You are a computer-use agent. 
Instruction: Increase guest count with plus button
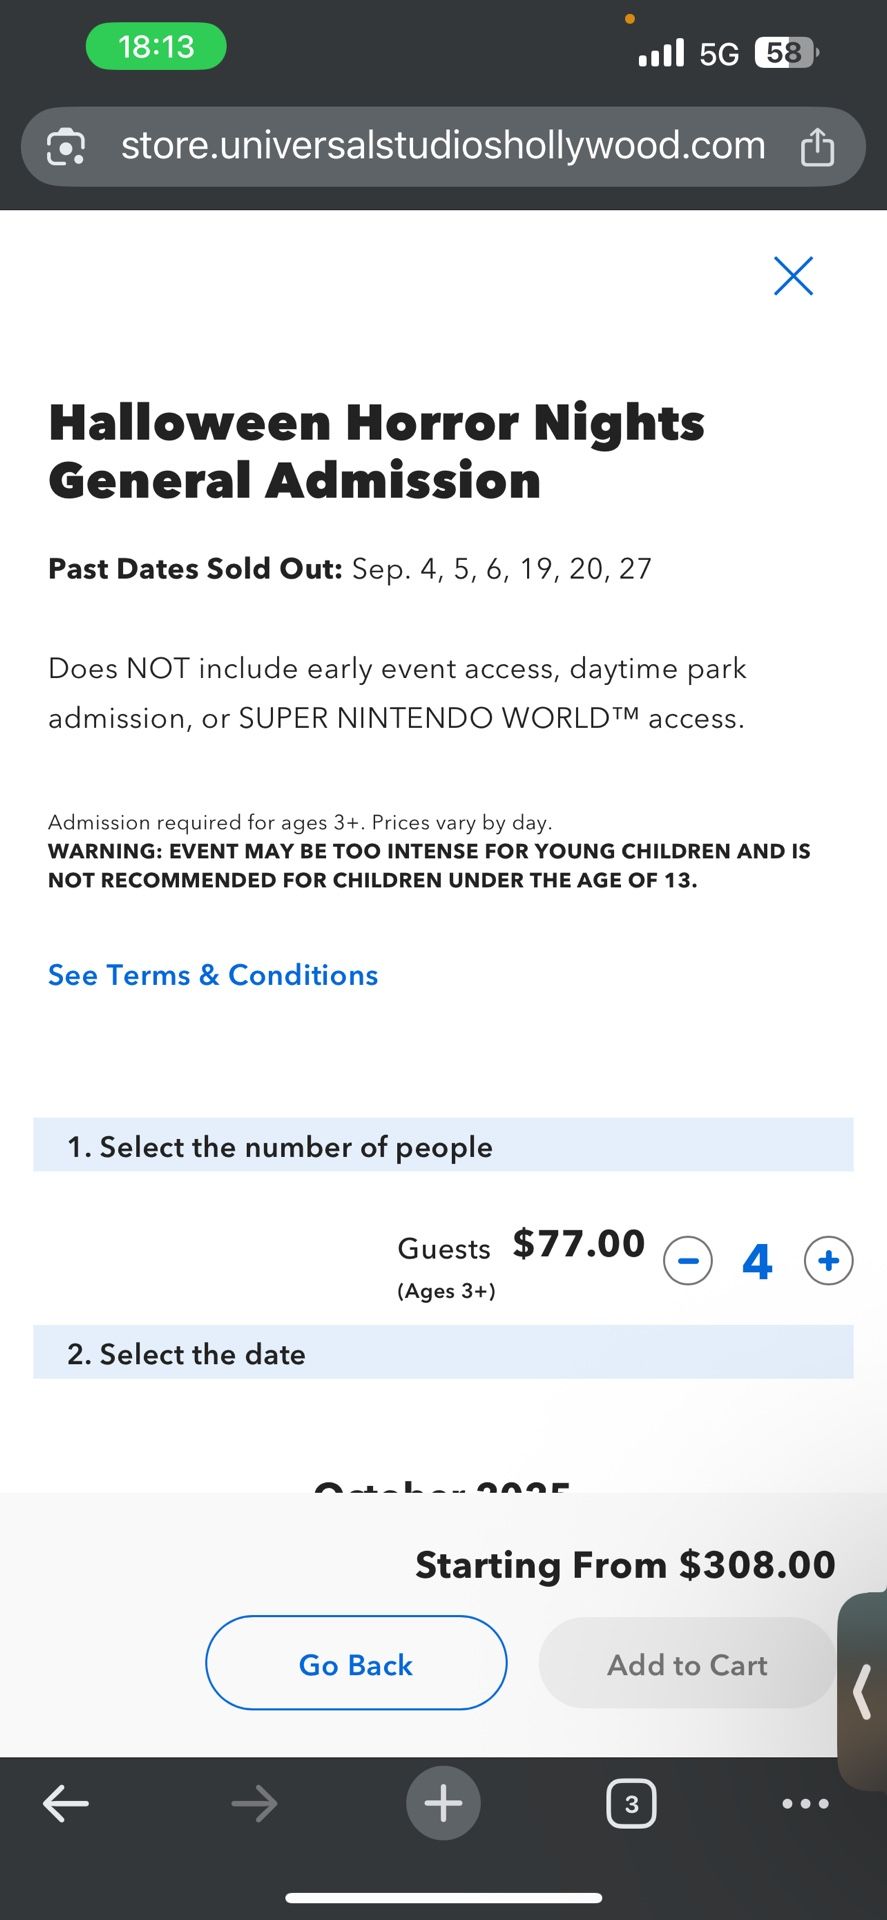(828, 1260)
